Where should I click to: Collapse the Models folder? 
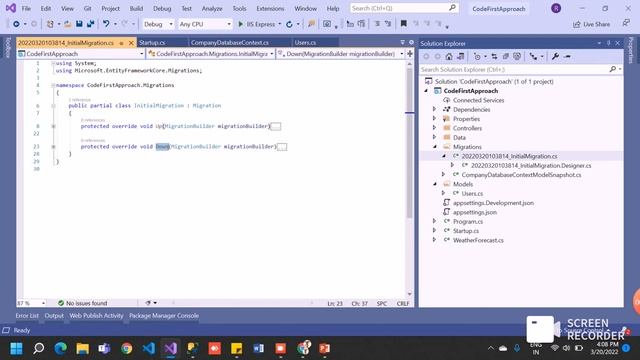pyautogui.click(x=435, y=184)
